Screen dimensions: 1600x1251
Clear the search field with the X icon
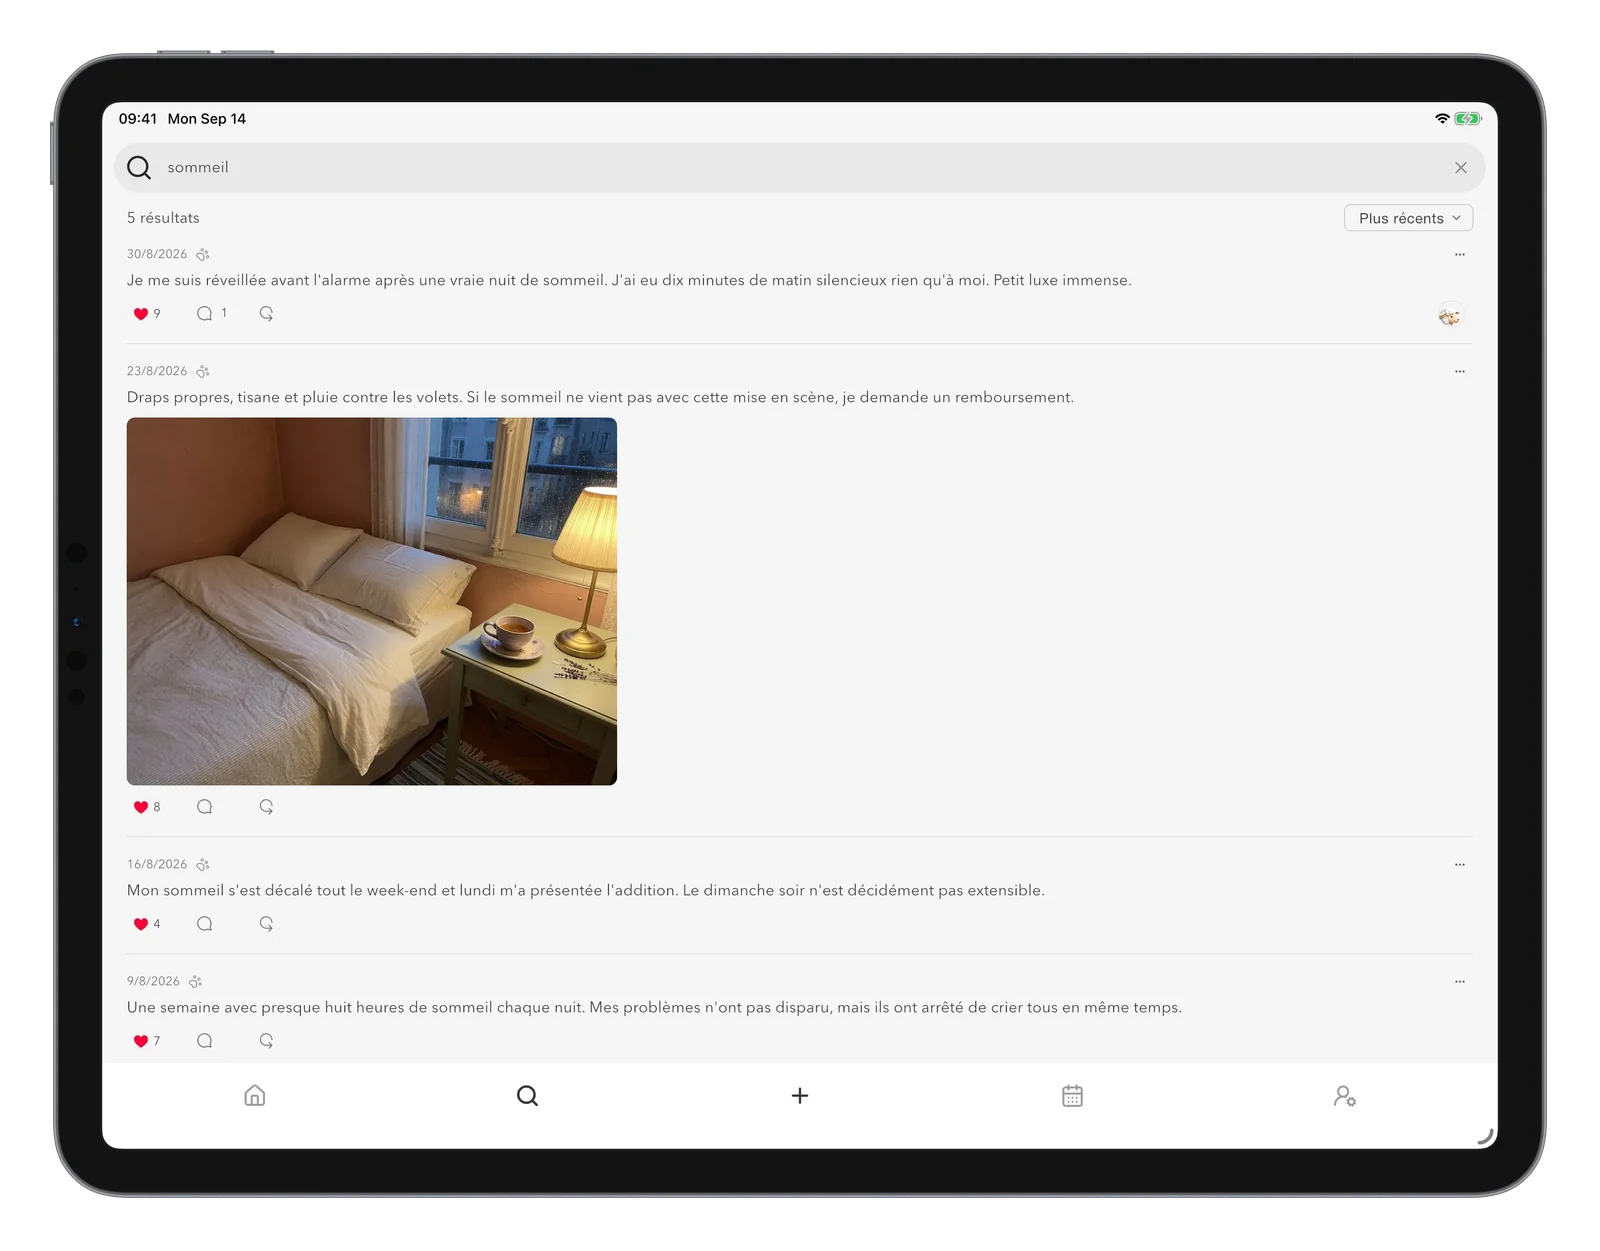(1460, 168)
